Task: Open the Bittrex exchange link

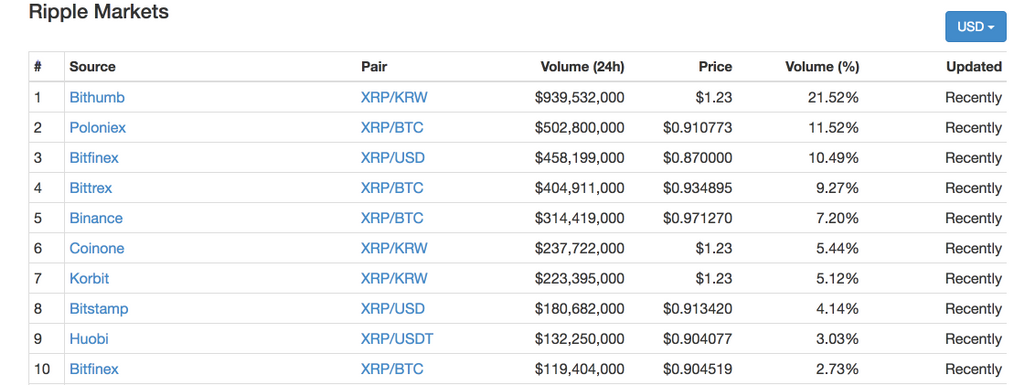Action: 91,188
